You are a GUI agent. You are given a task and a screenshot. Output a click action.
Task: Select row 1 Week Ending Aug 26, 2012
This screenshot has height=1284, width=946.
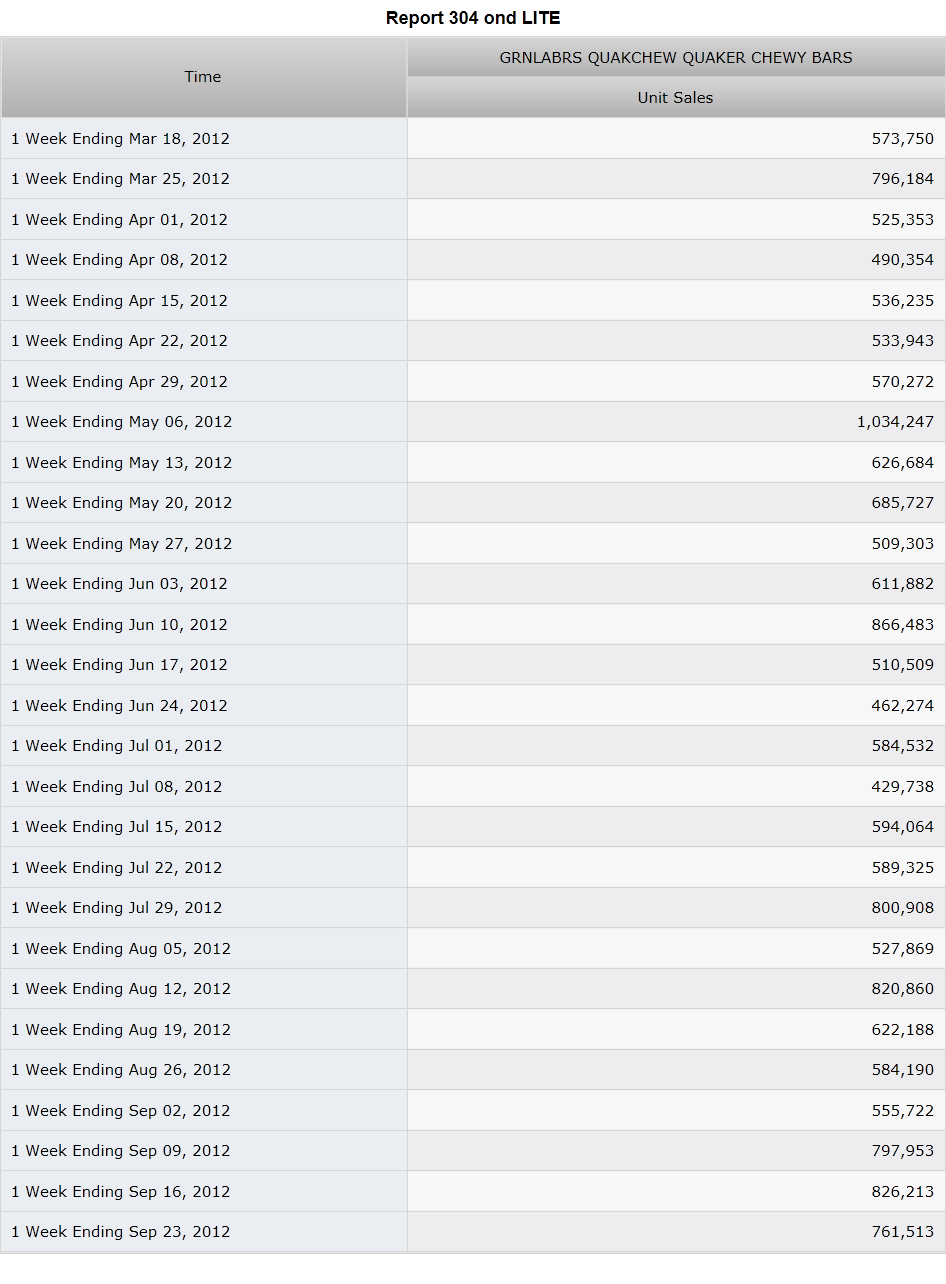click(473, 1070)
